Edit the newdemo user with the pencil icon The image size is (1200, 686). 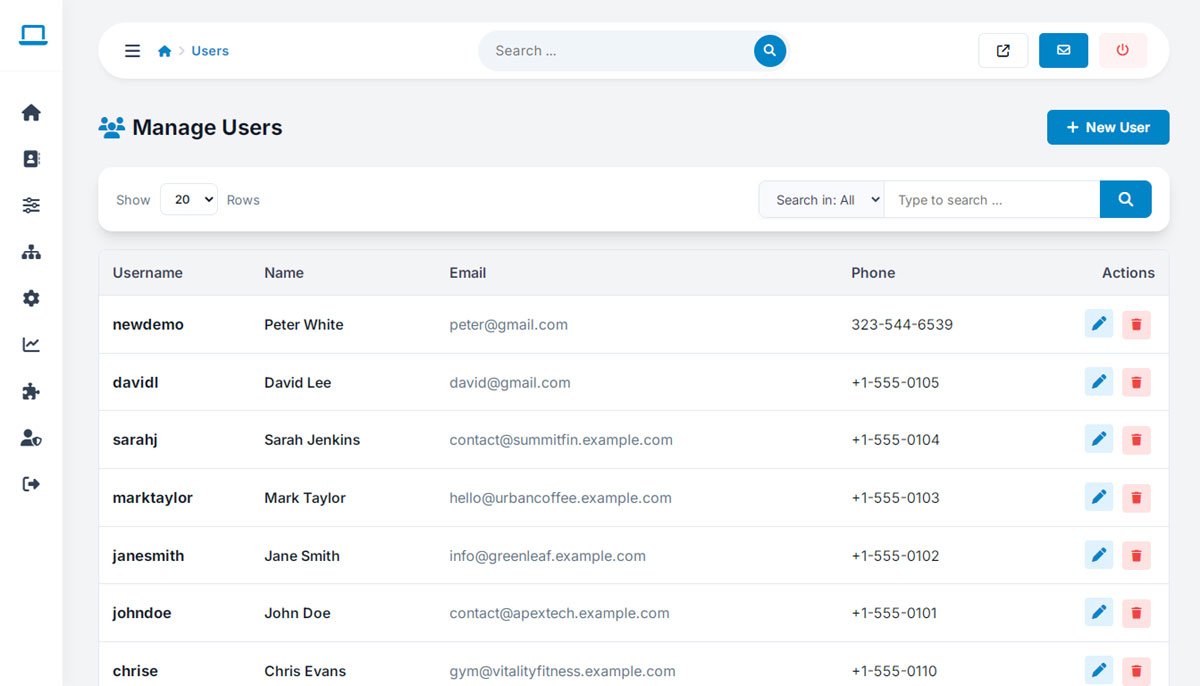pos(1099,324)
